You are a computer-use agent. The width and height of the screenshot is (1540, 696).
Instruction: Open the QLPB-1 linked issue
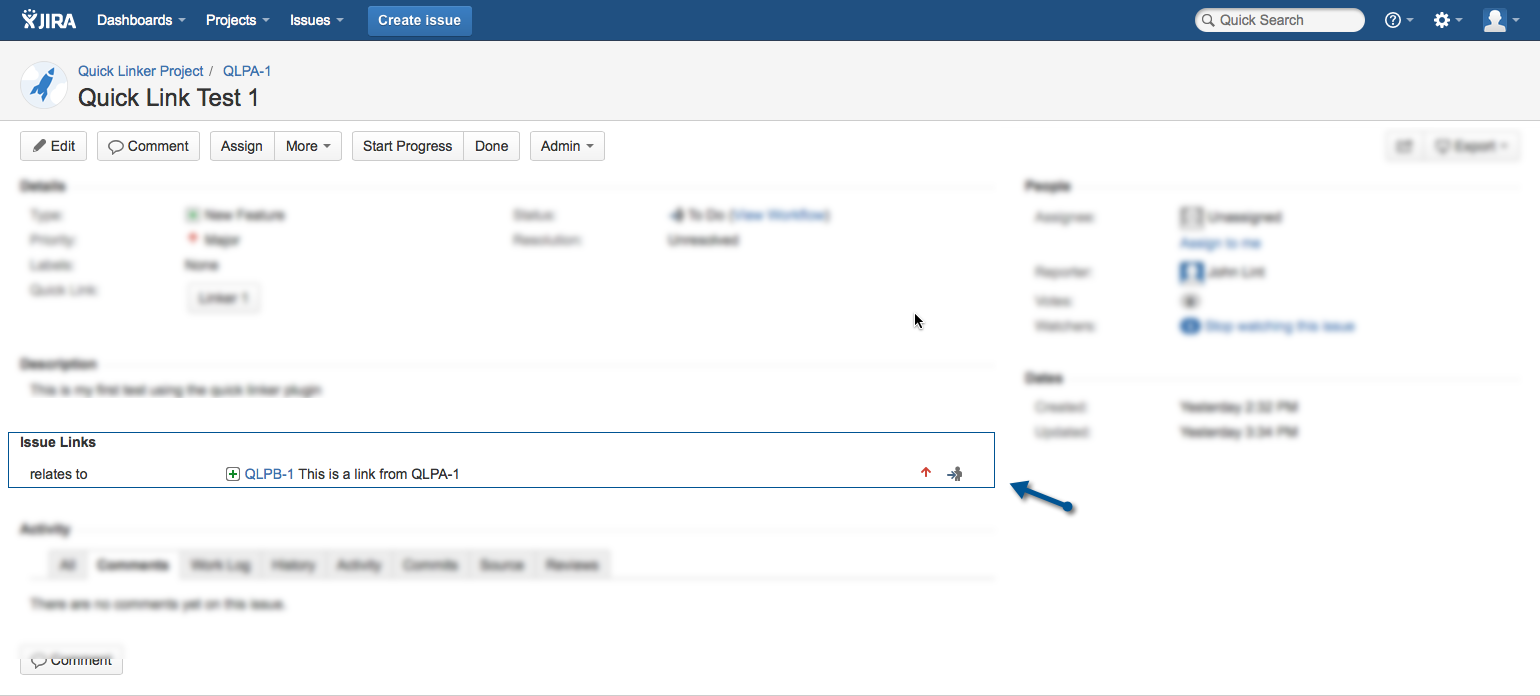(x=269, y=474)
